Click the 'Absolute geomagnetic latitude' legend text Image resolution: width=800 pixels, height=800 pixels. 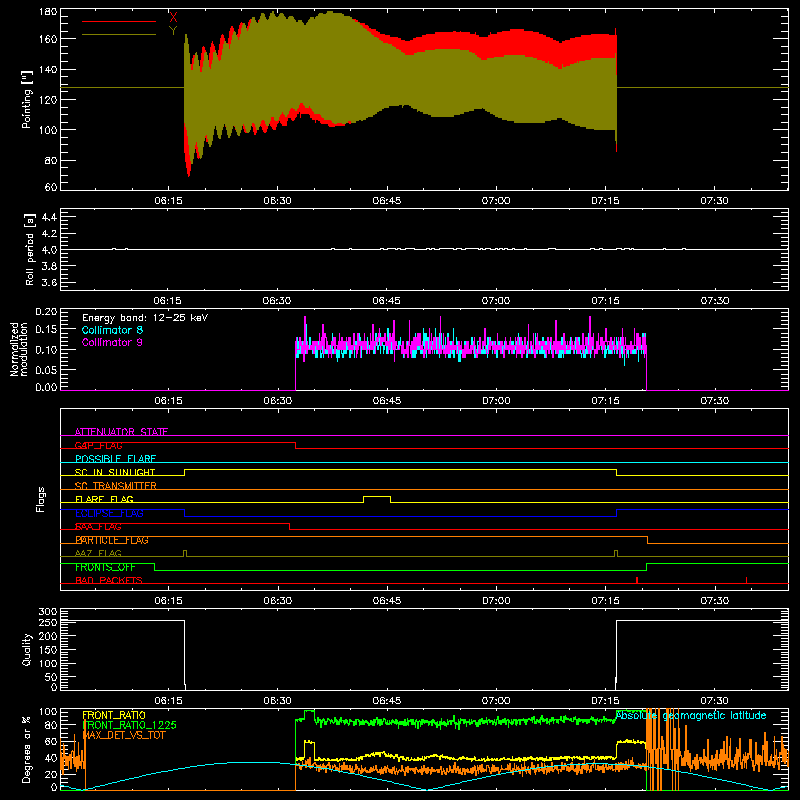(691, 715)
